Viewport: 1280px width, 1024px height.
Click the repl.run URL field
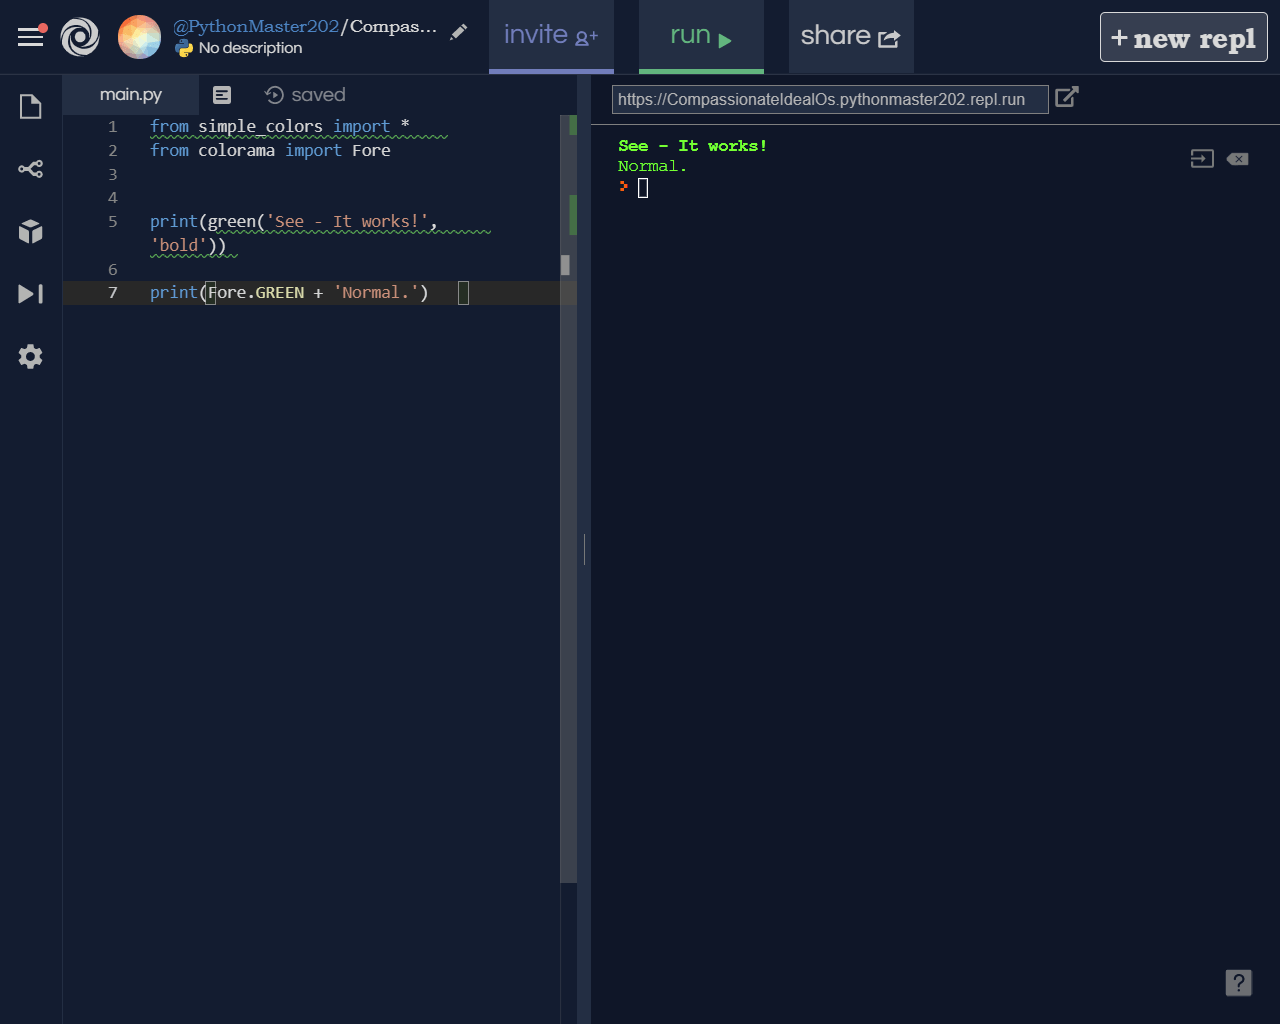(830, 99)
